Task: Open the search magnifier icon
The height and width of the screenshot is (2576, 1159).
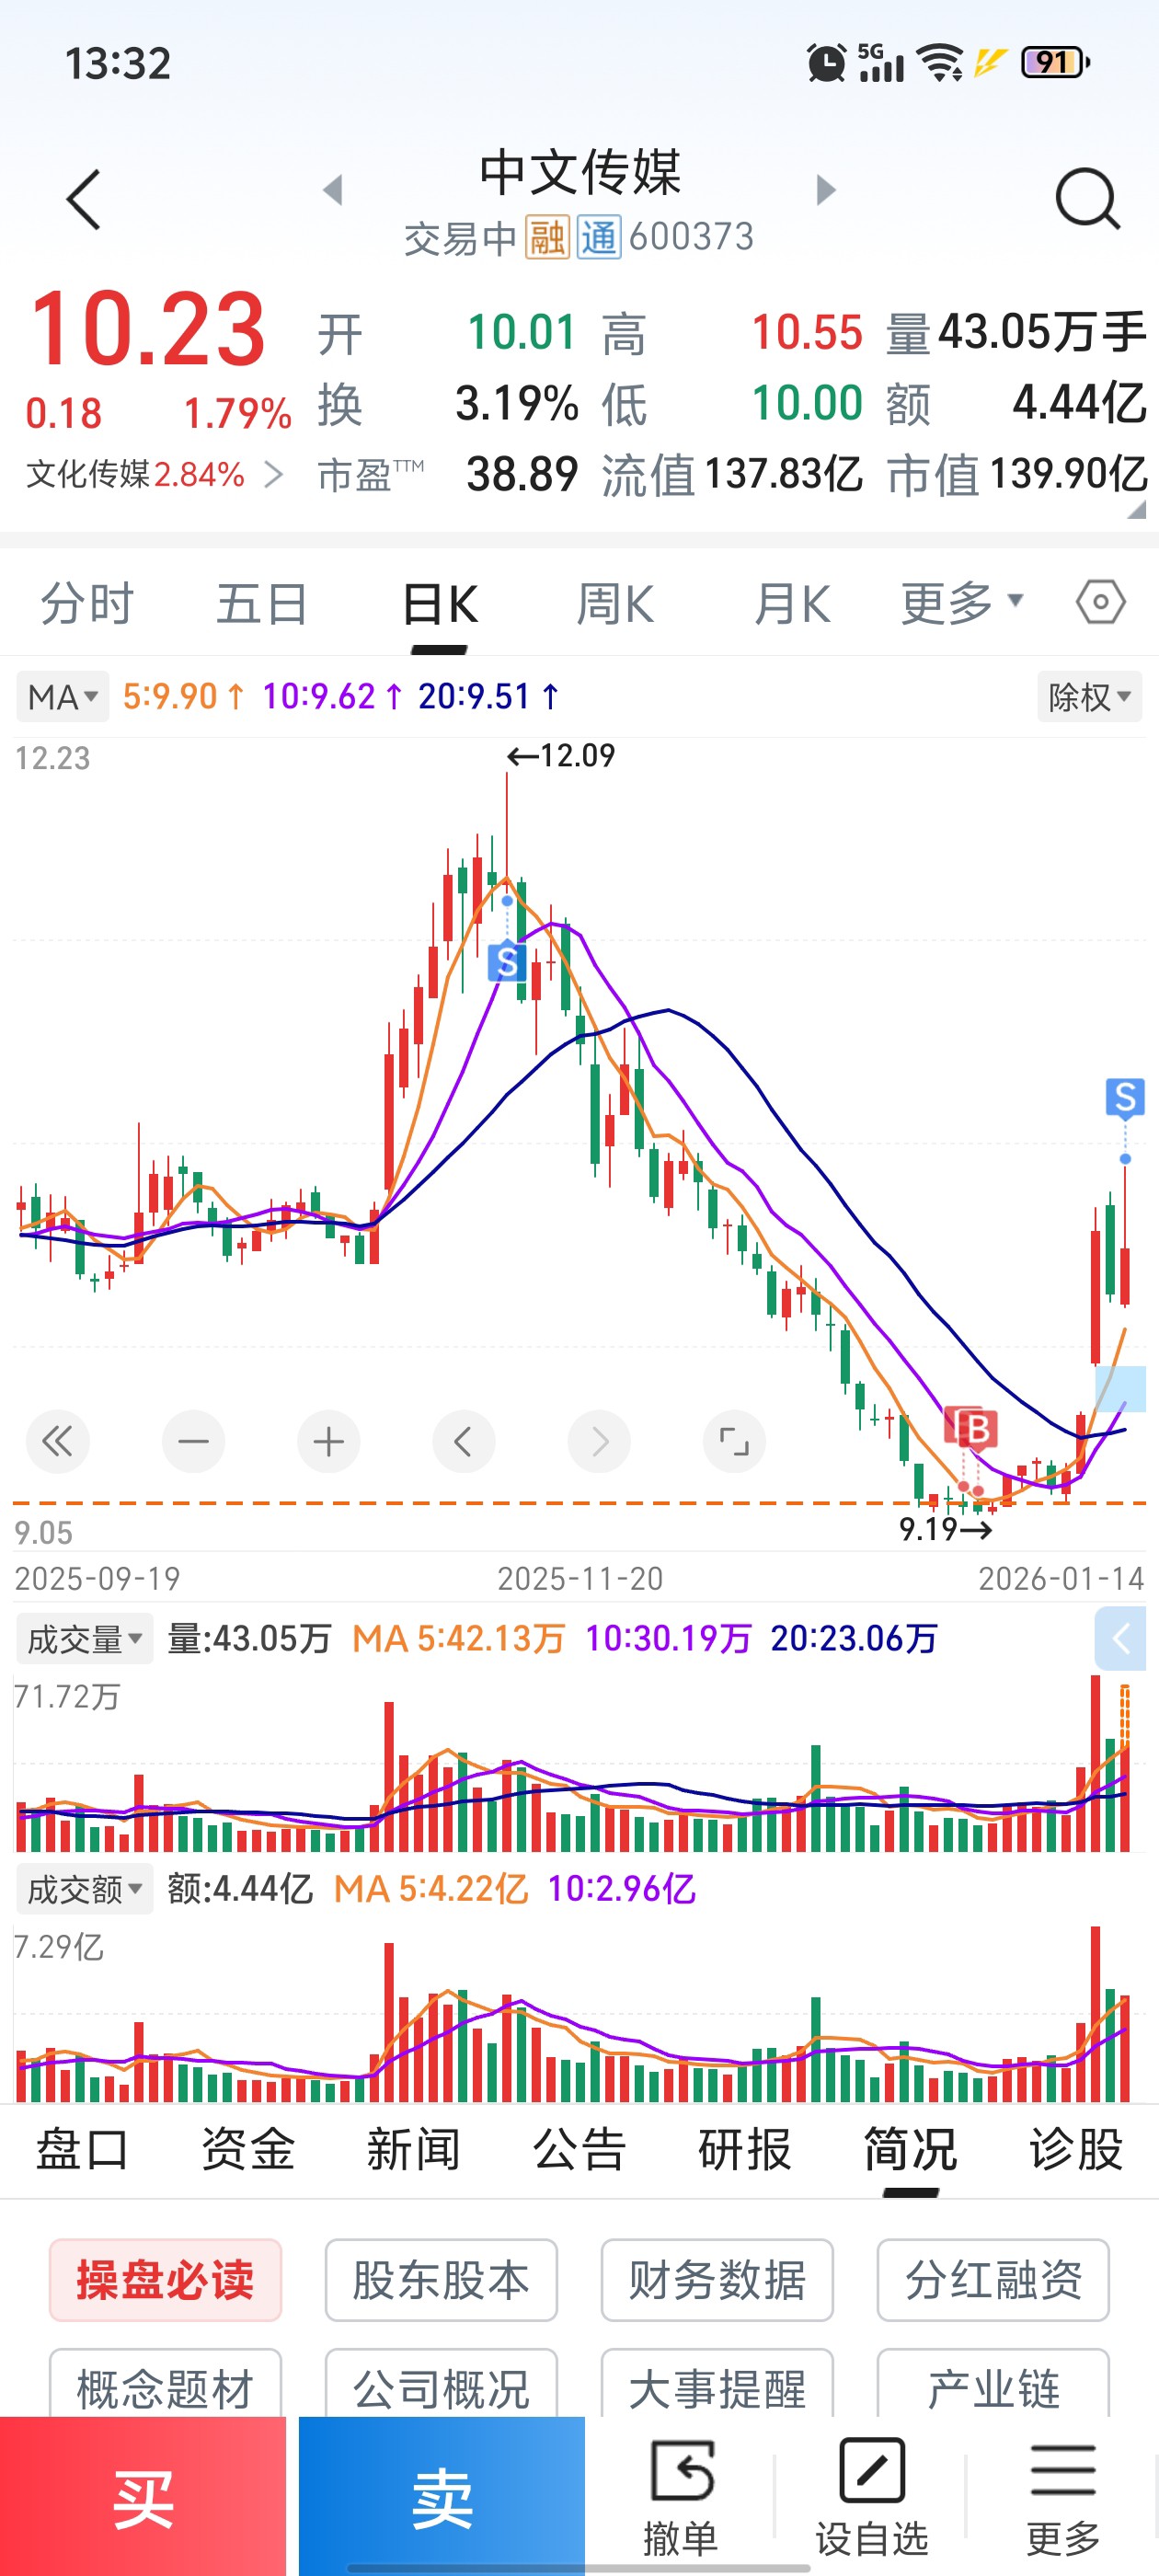Action: point(1087,199)
